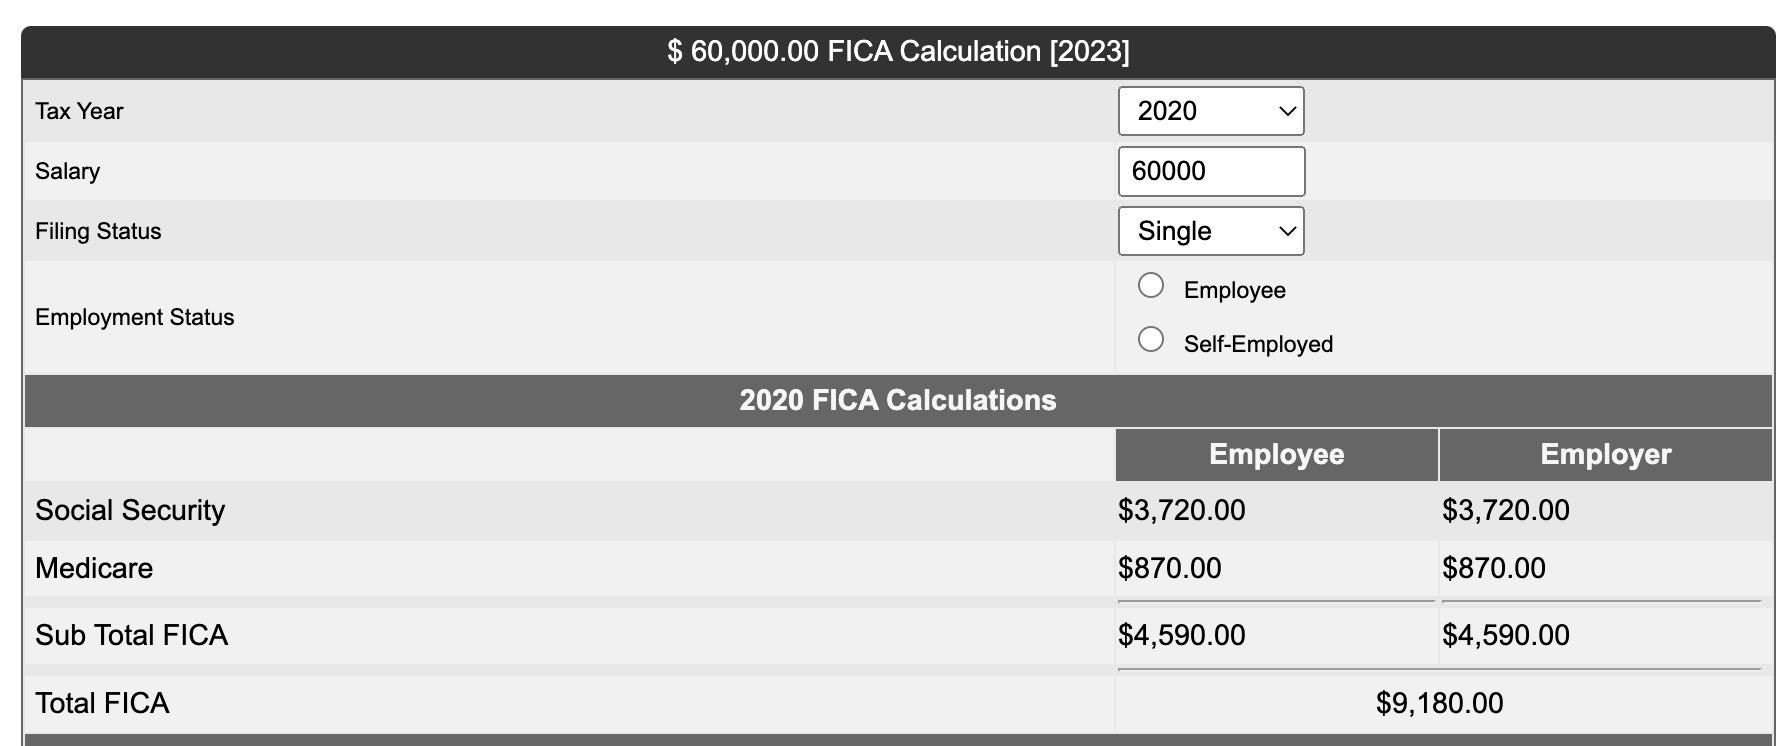Click the employee Social Security amount $3,720.00
The image size is (1786, 746).
coord(1181,510)
